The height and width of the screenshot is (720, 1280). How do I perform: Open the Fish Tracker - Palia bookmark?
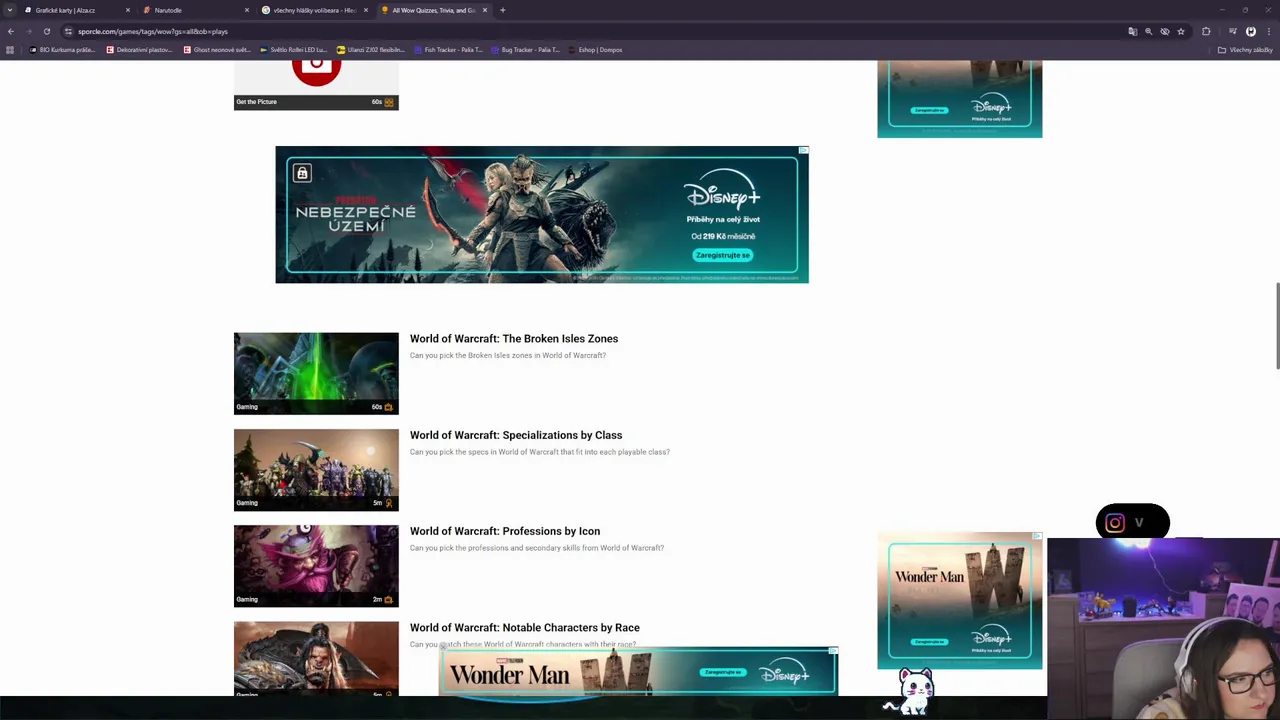pyautogui.click(x=448, y=50)
